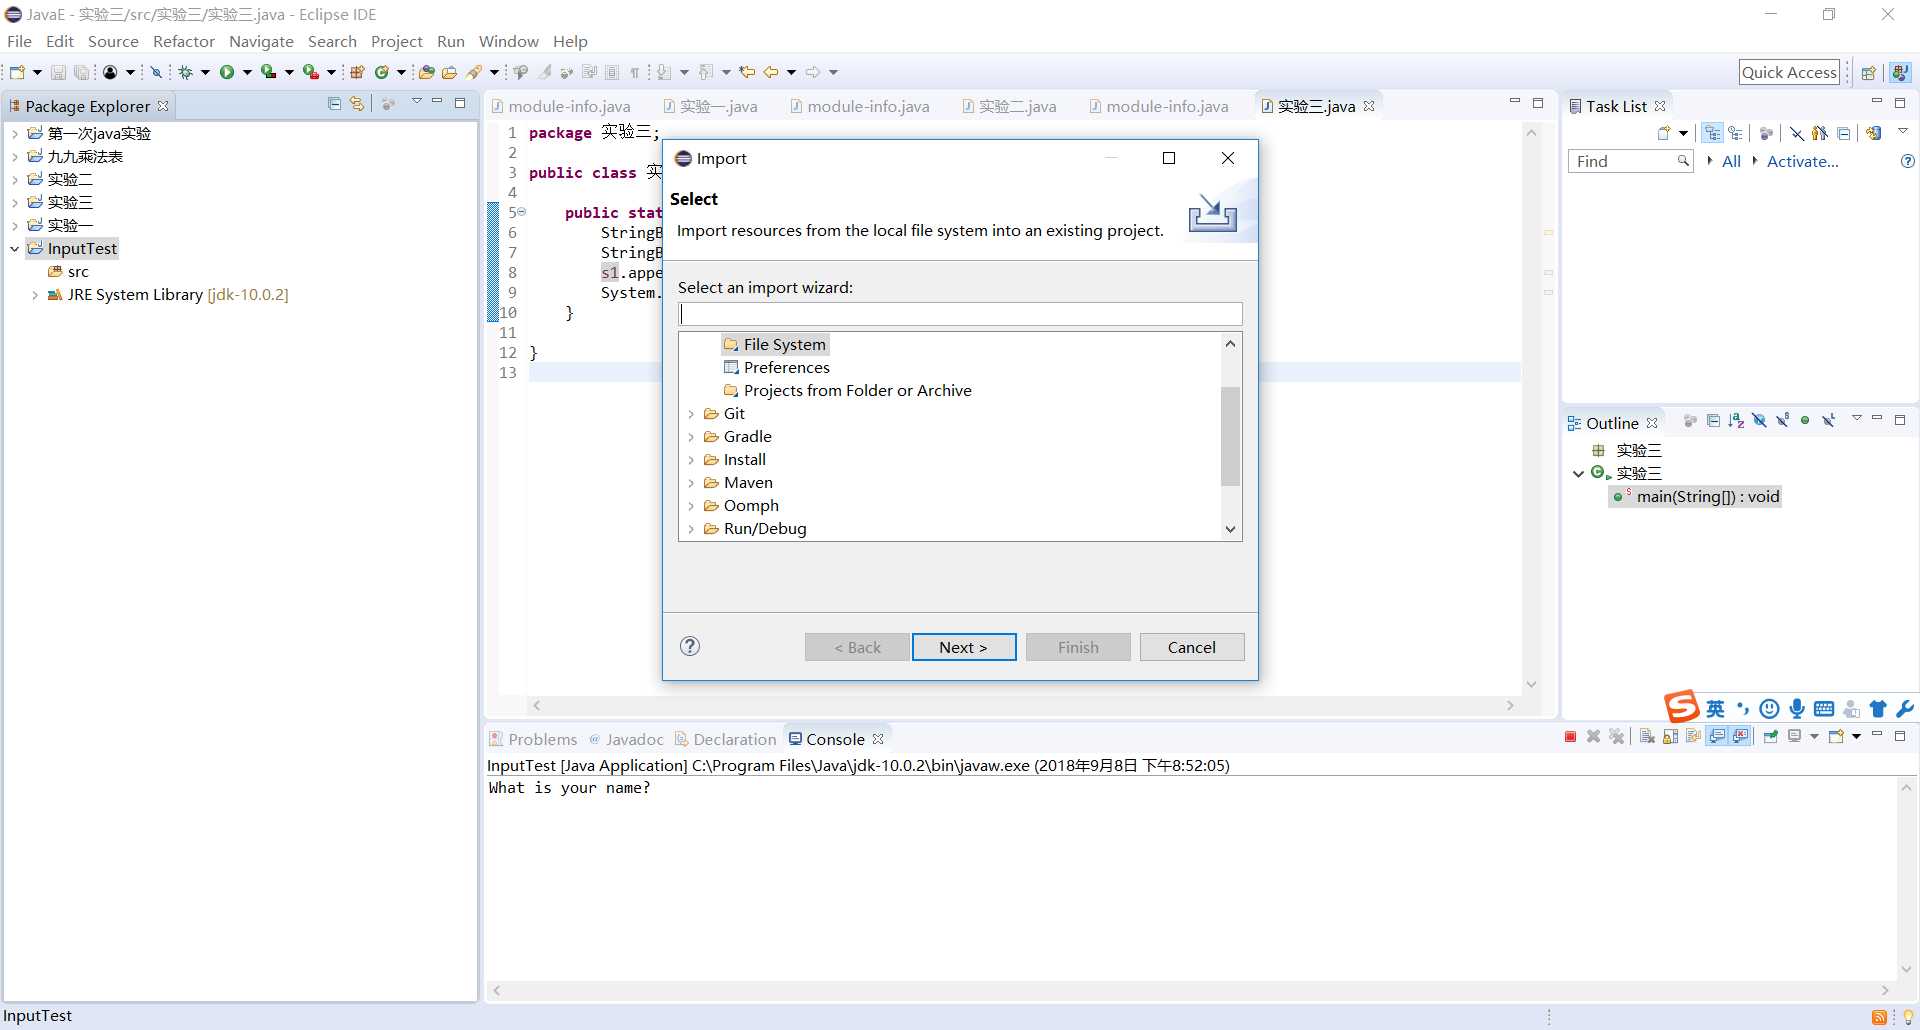Click the Run External Tools icon
The width and height of the screenshot is (1920, 1030).
click(310, 72)
